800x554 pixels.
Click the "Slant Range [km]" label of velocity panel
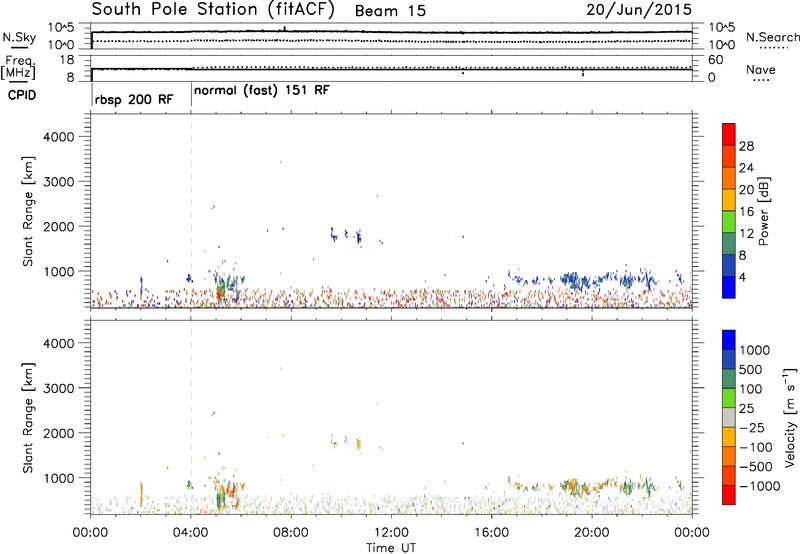click(x=28, y=418)
